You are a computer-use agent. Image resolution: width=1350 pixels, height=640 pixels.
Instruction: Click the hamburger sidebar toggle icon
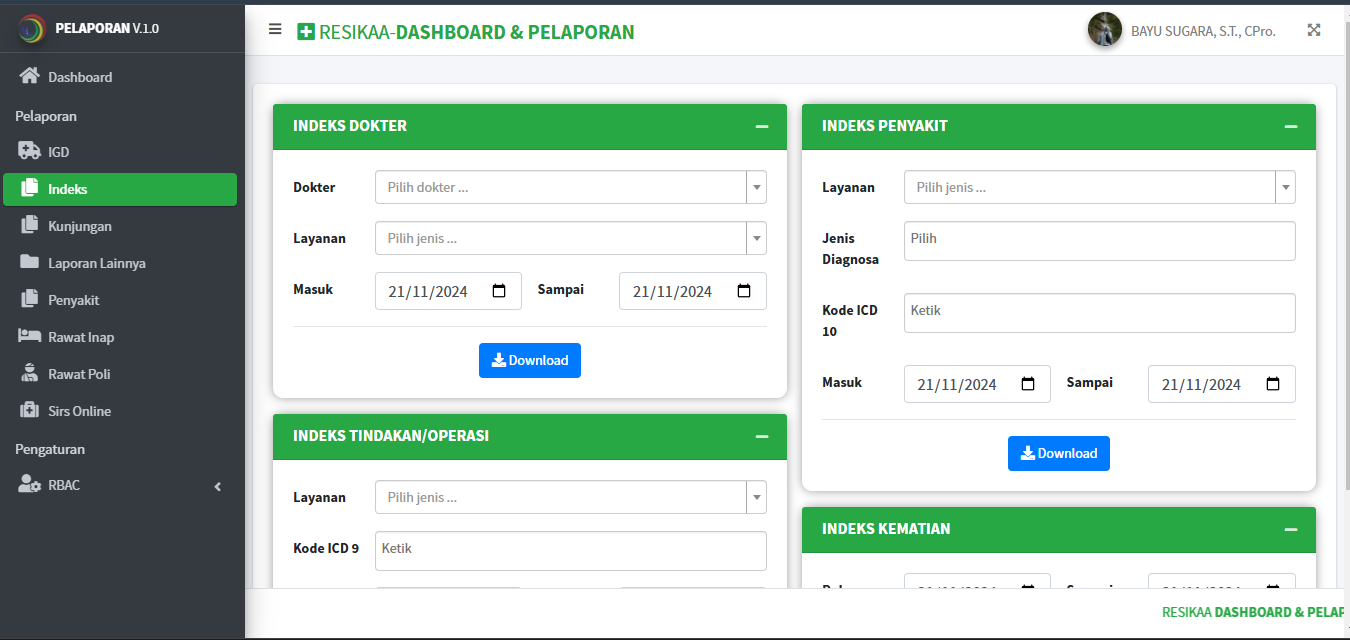click(275, 29)
